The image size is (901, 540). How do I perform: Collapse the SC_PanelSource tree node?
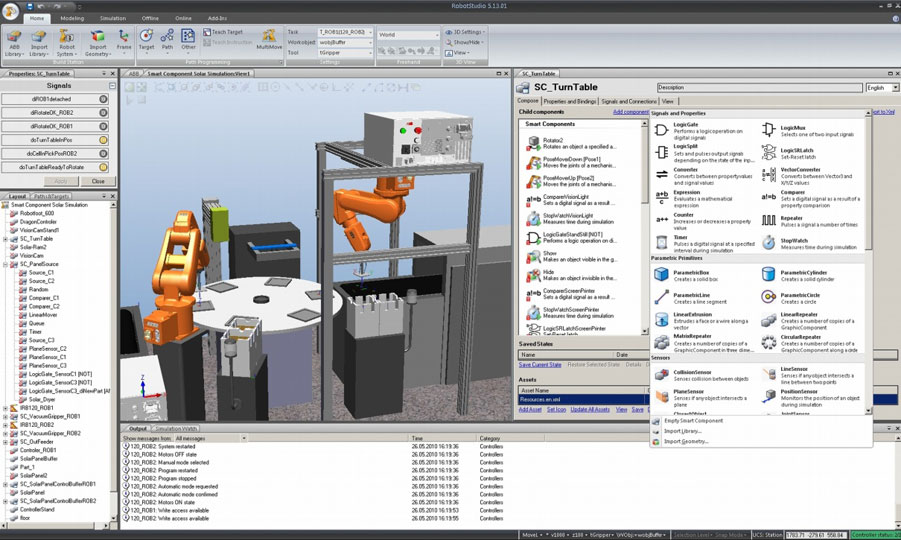(5, 265)
